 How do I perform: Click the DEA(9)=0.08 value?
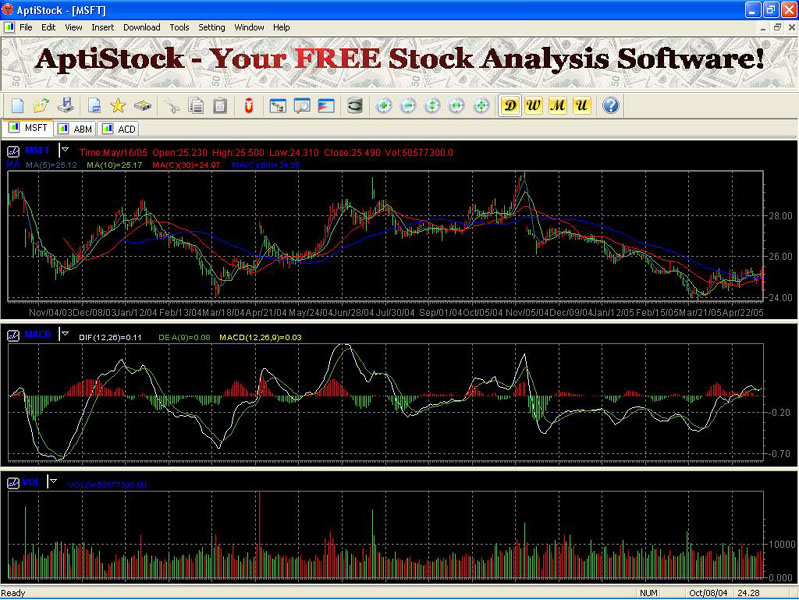(x=184, y=337)
